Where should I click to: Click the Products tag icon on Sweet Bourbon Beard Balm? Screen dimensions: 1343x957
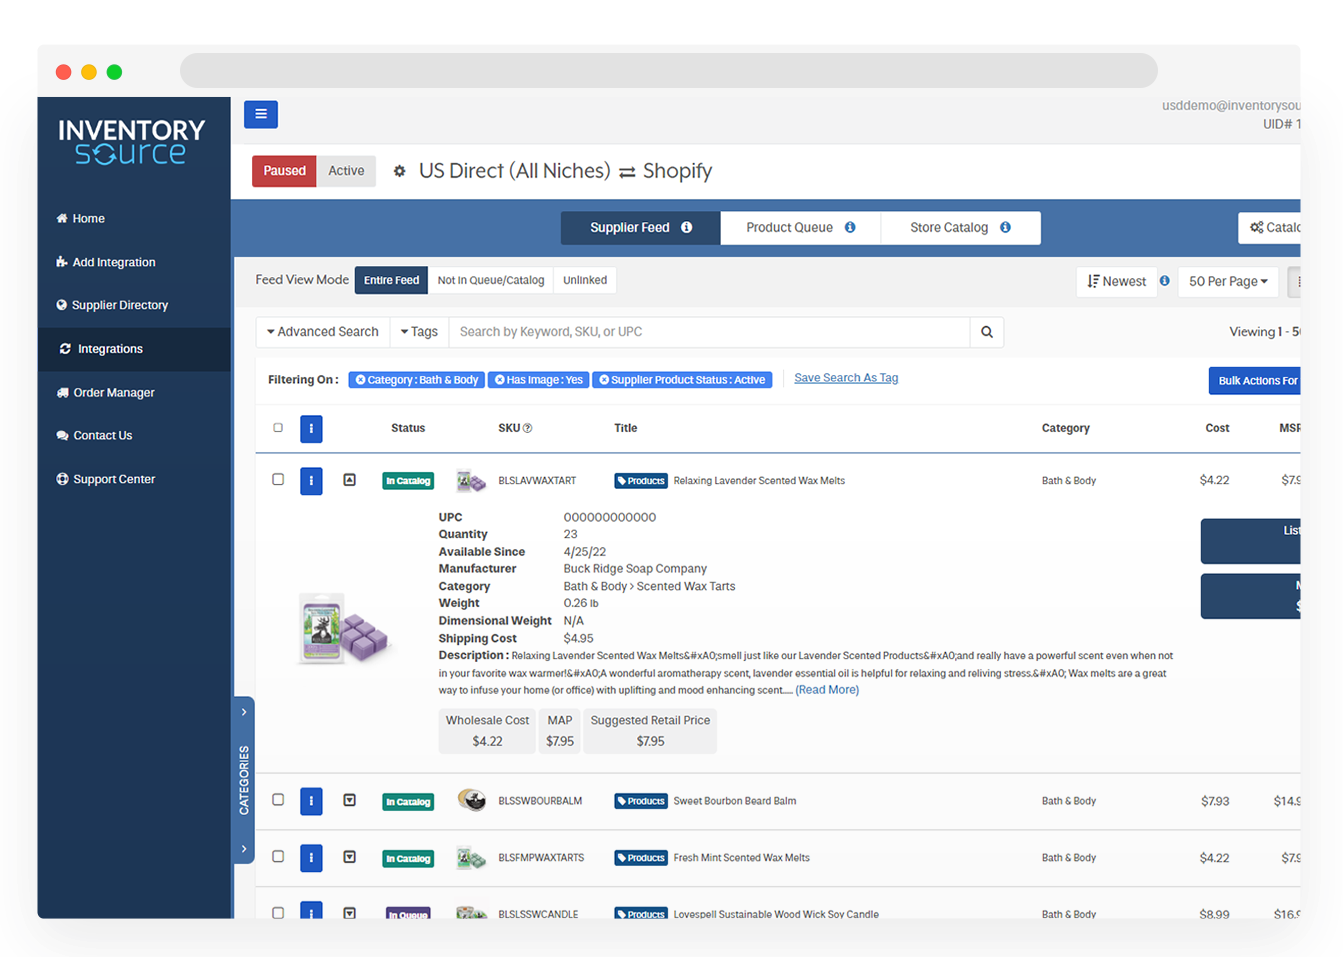pyautogui.click(x=640, y=801)
